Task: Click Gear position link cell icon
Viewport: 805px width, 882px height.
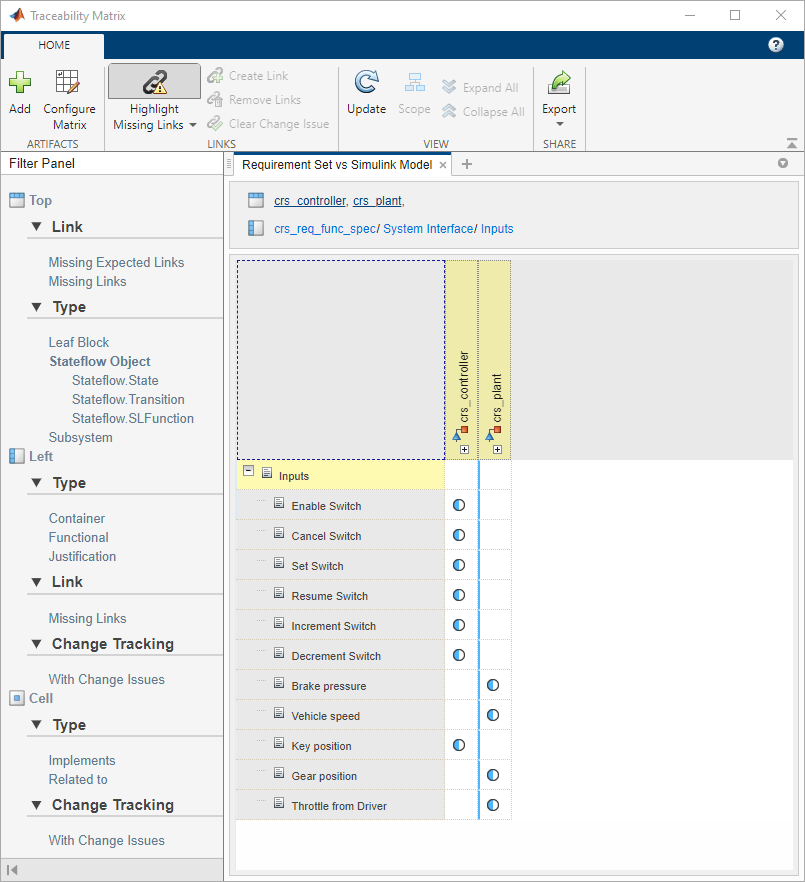Action: coord(493,775)
